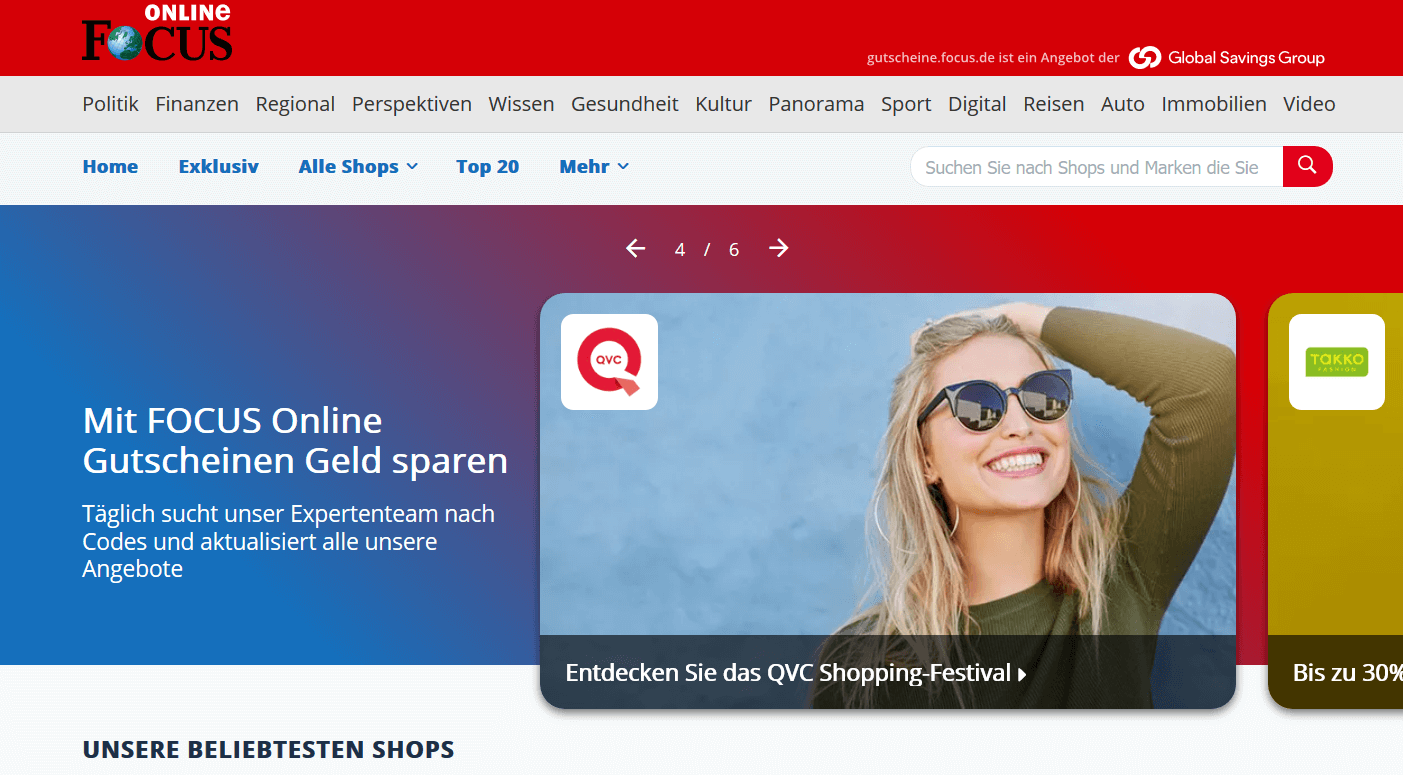Open the Politik section

click(110, 104)
